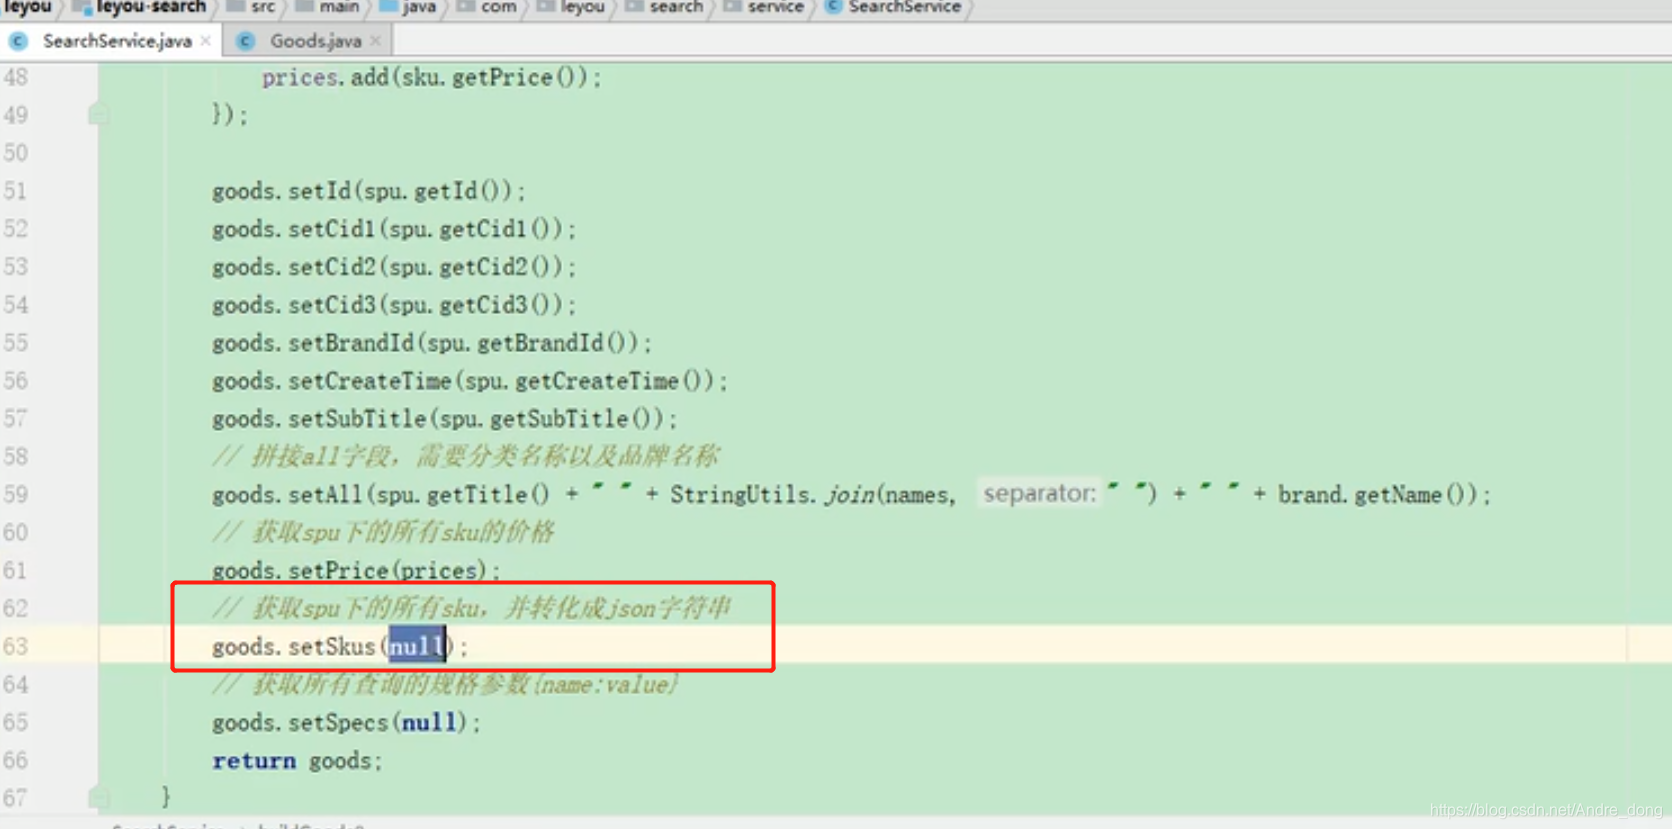Screen dimensions: 1672x829
Task: Click brand.getName() on line 59
Action: pyautogui.click(x=1372, y=494)
